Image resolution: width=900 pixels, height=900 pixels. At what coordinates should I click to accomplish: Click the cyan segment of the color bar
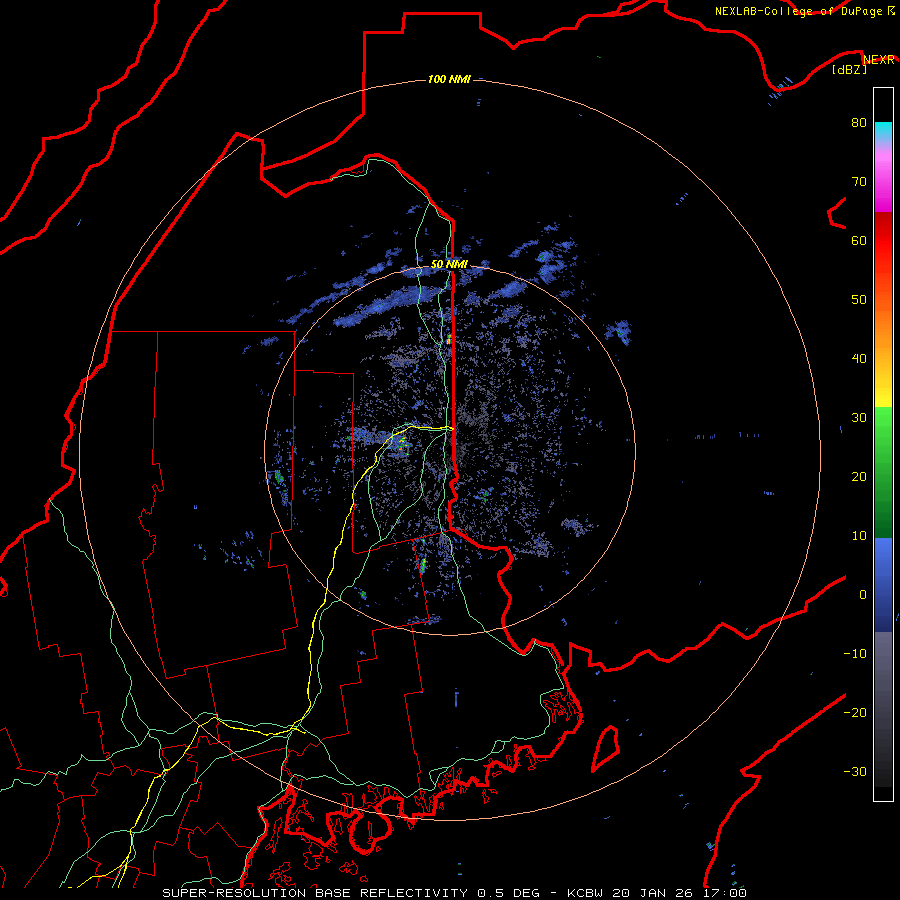tap(883, 132)
